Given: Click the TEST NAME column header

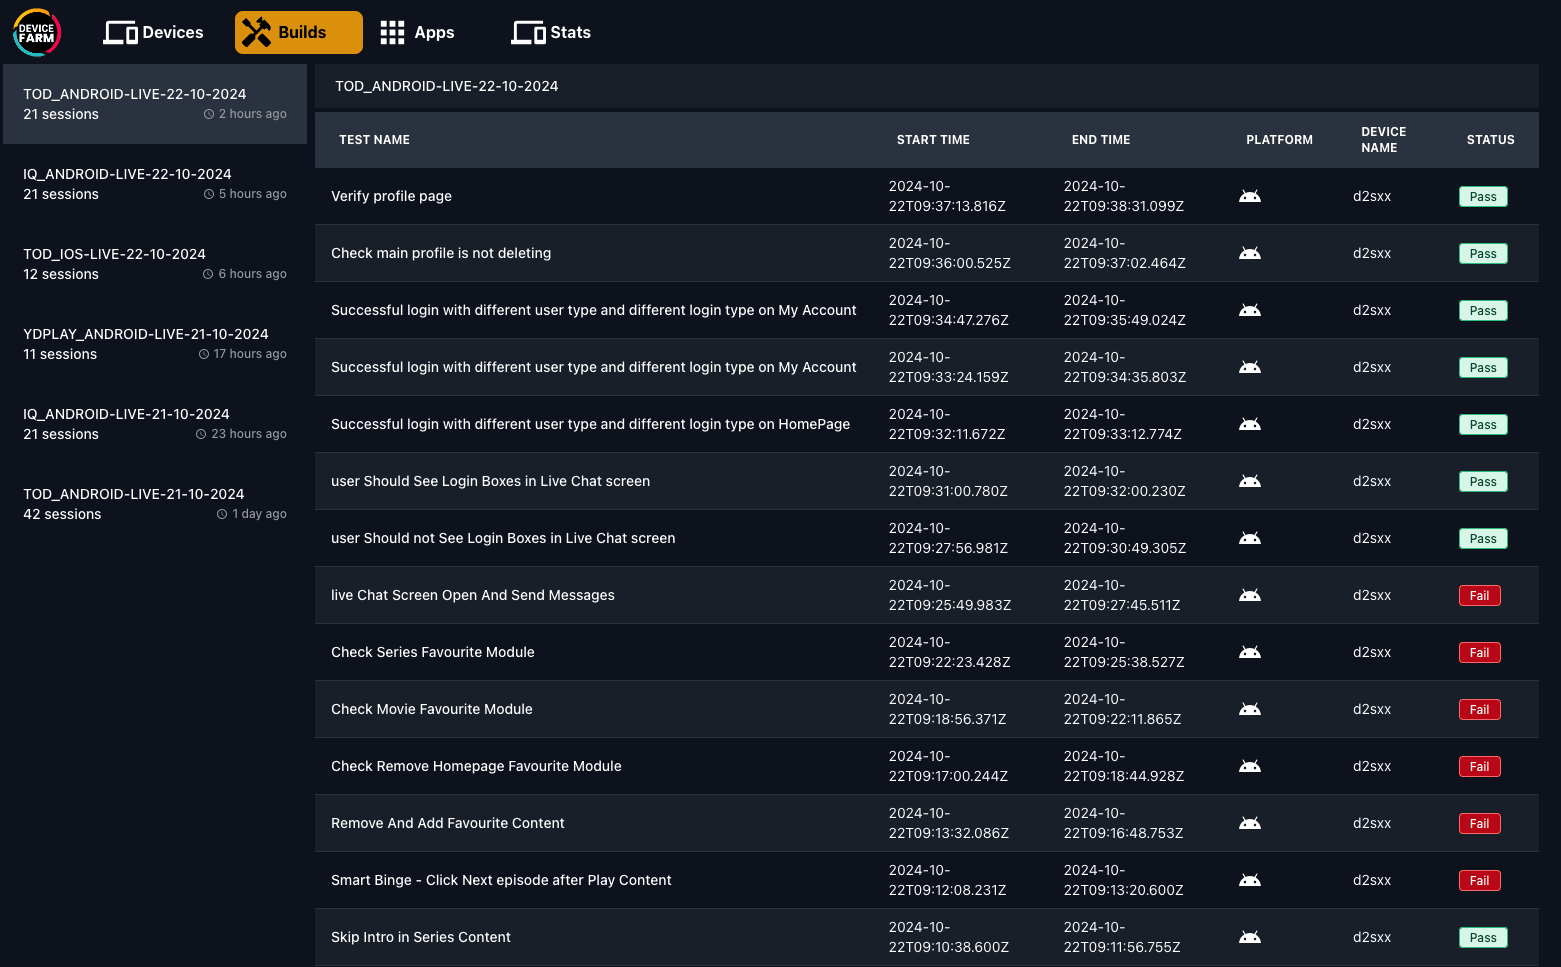Looking at the screenshot, I should 374,140.
